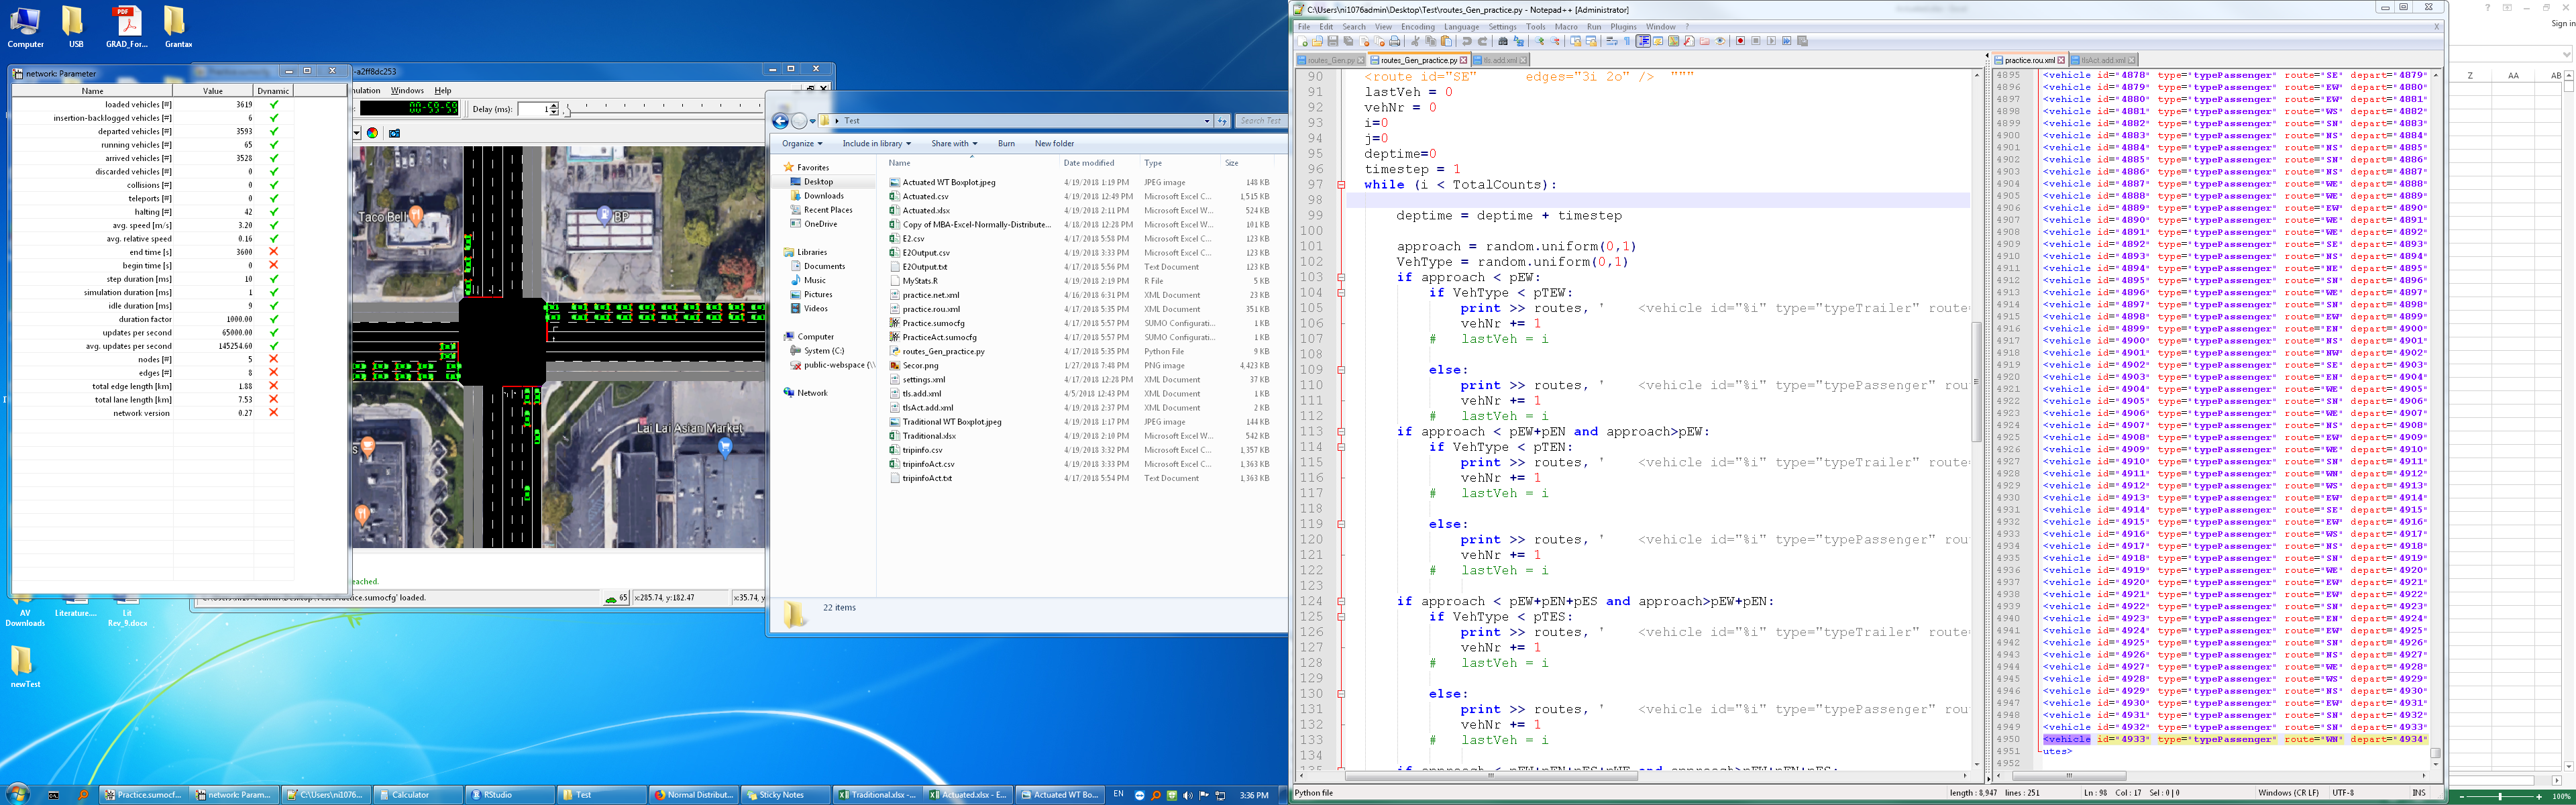Open Include in library dropdown
Screen dimensions: 2576x805
pyautogui.click(x=876, y=143)
